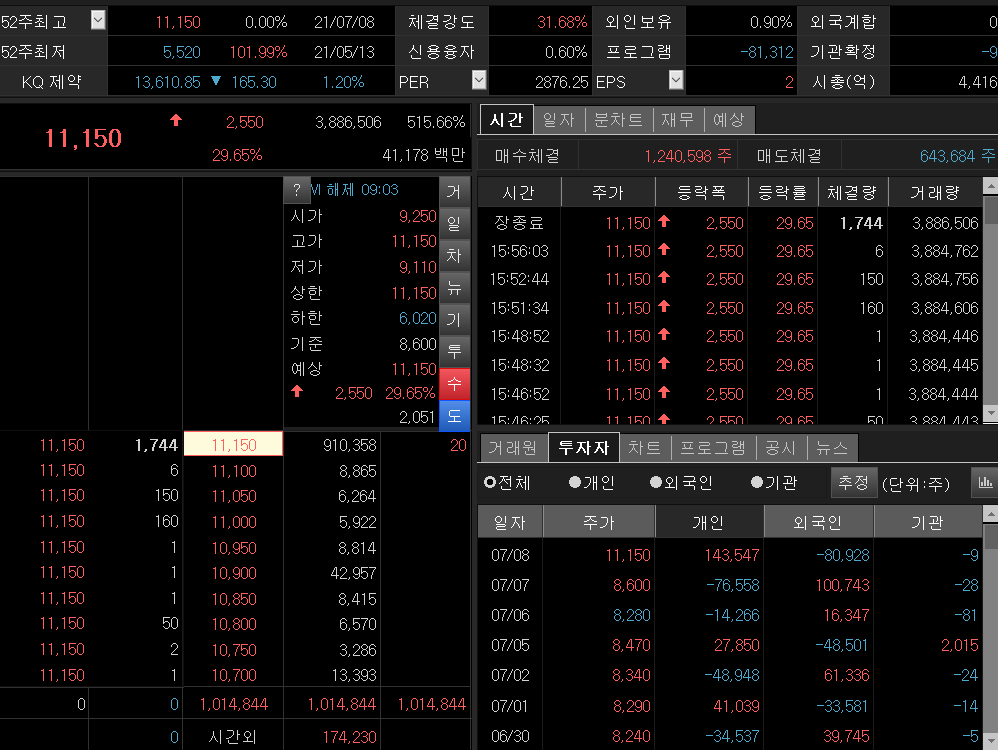998x750 pixels.
Task: Open the 52주최고 dropdown arrow
Action: coord(98,20)
